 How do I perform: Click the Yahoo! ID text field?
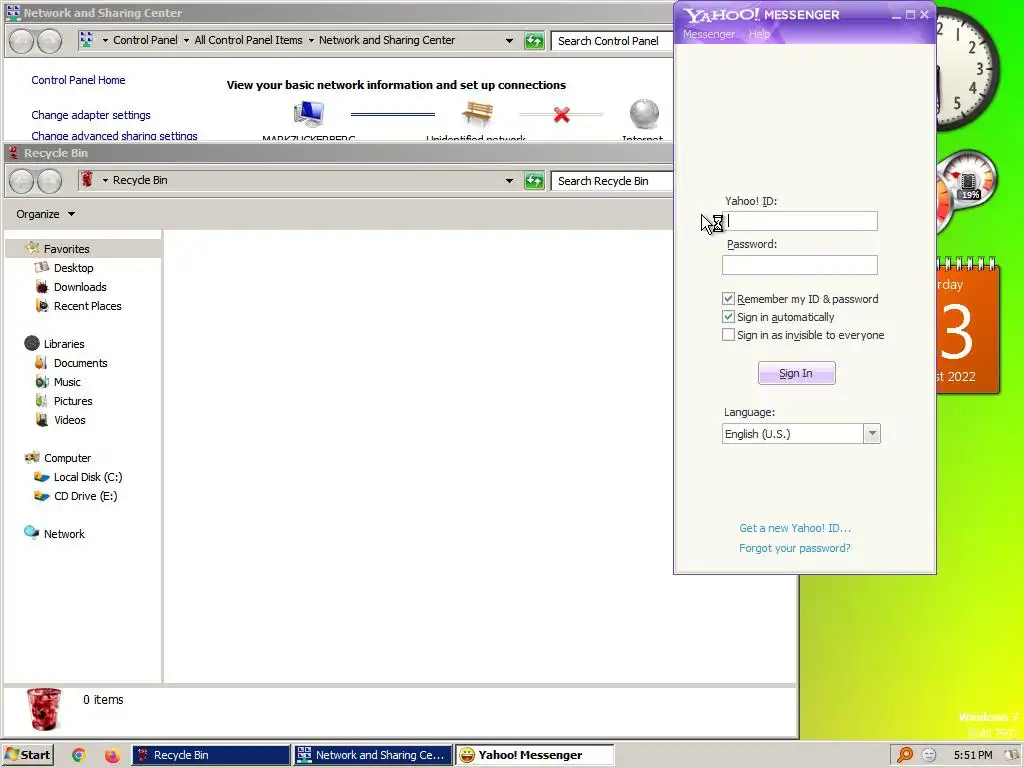(x=799, y=221)
